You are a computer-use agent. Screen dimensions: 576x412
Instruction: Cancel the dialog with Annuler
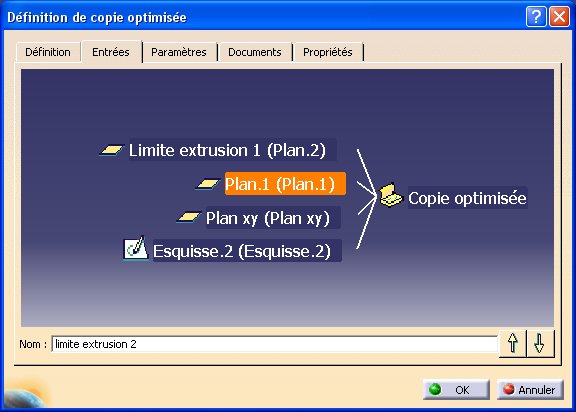point(530,389)
